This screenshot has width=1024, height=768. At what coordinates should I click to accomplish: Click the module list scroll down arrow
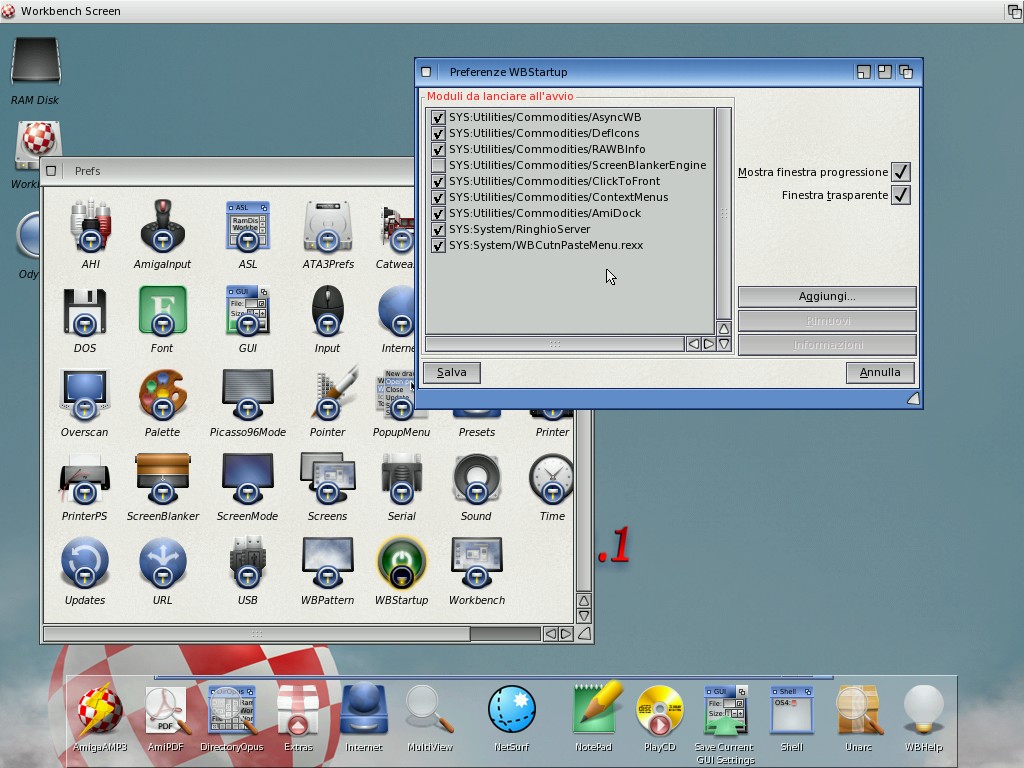pyautogui.click(x=724, y=344)
